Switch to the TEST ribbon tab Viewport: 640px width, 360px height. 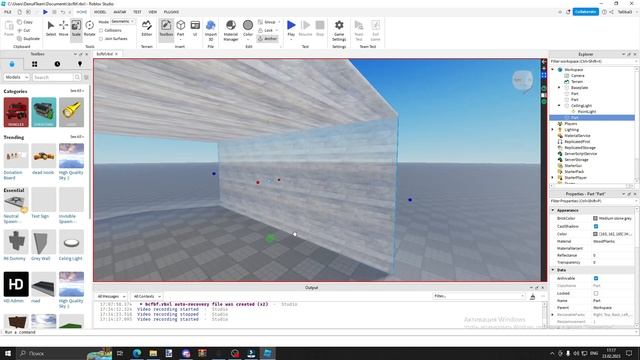pos(137,12)
